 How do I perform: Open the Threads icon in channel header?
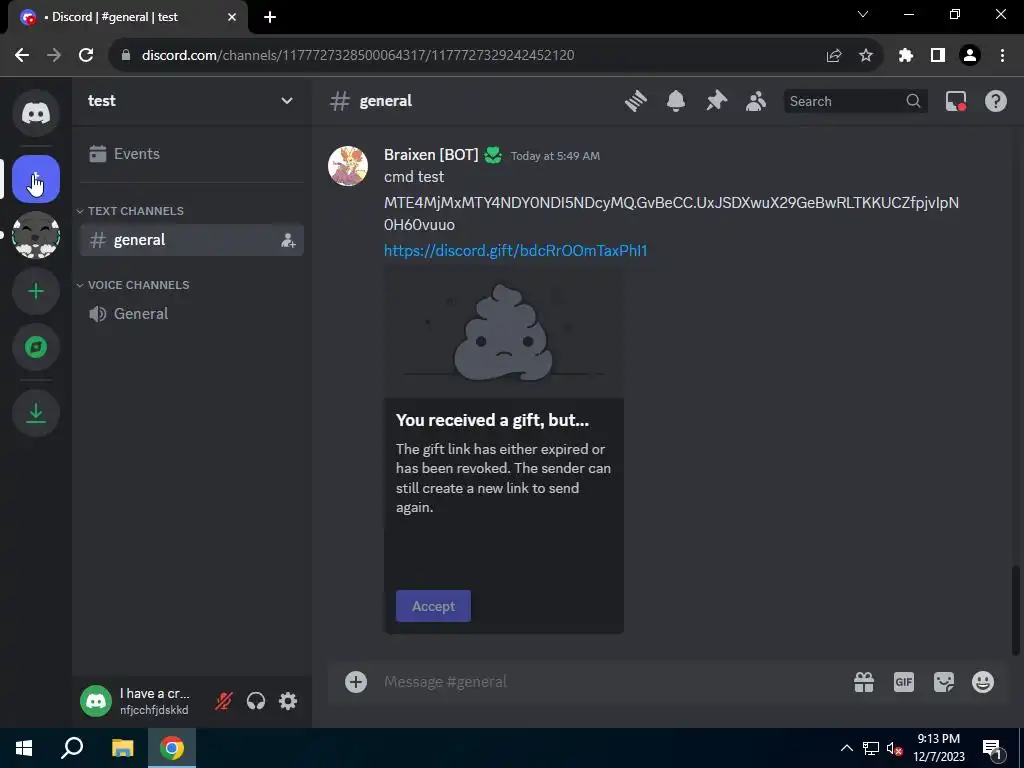635,101
